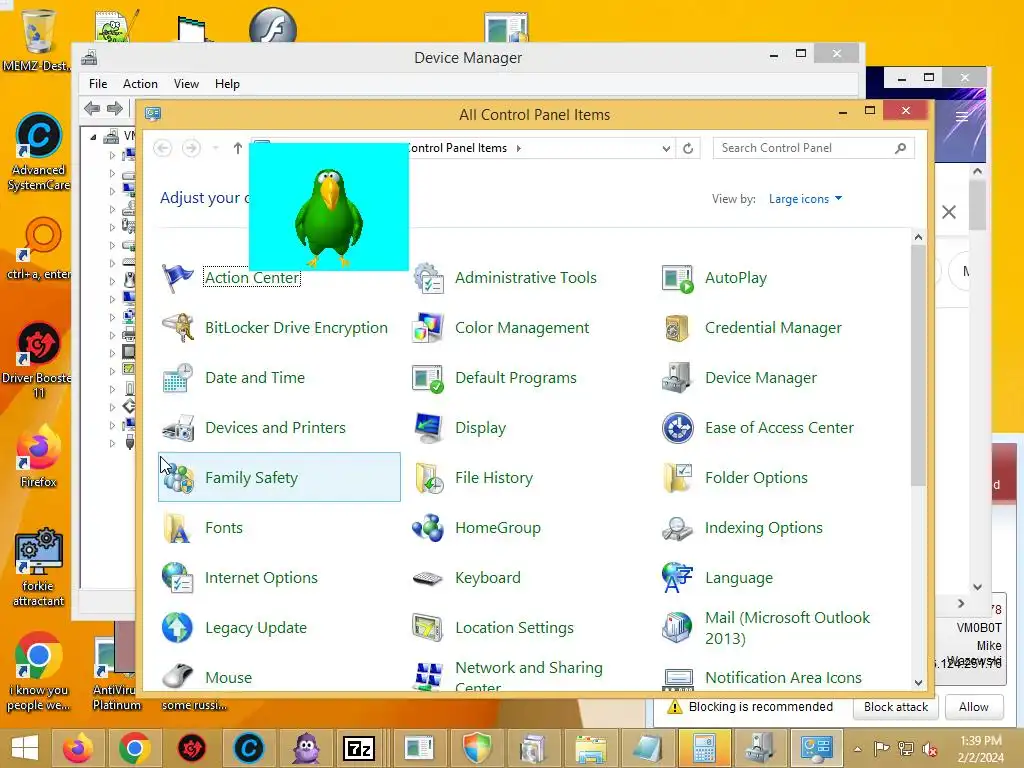Open the Notification Area Icons link

[x=783, y=678]
